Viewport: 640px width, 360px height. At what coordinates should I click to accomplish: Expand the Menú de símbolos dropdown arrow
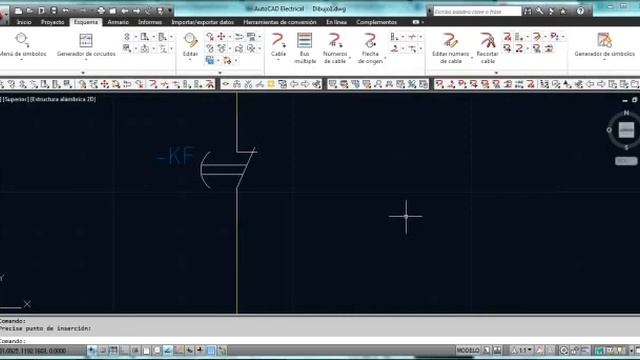pos(22,60)
